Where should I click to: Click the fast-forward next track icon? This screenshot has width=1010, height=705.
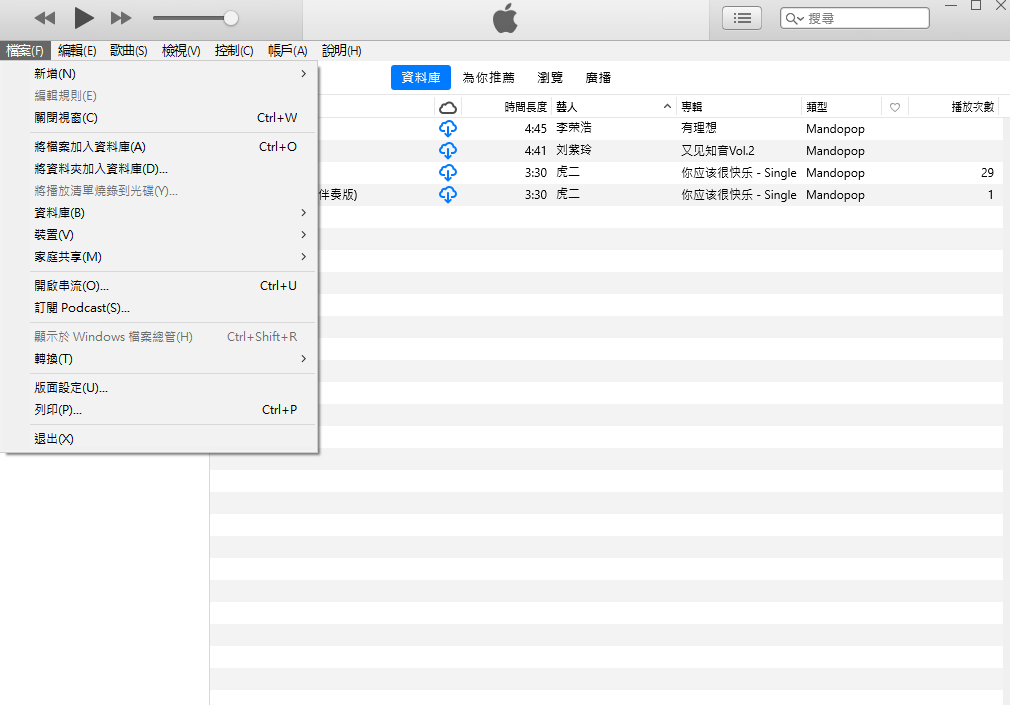click(121, 18)
